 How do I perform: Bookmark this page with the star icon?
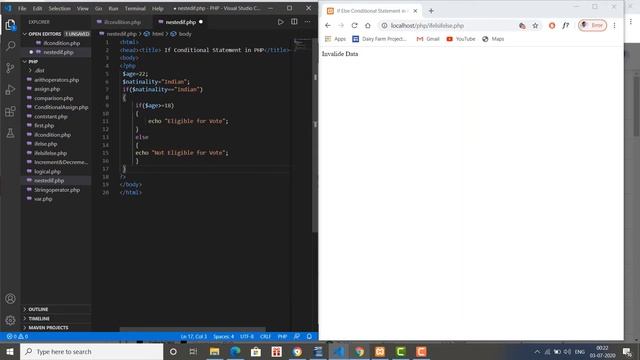[535, 26]
